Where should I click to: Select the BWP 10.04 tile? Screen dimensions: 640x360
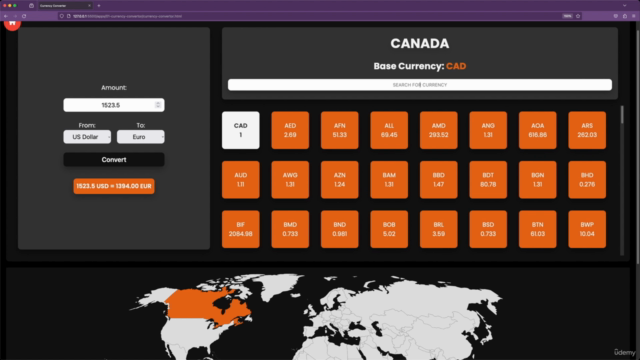tap(587, 229)
